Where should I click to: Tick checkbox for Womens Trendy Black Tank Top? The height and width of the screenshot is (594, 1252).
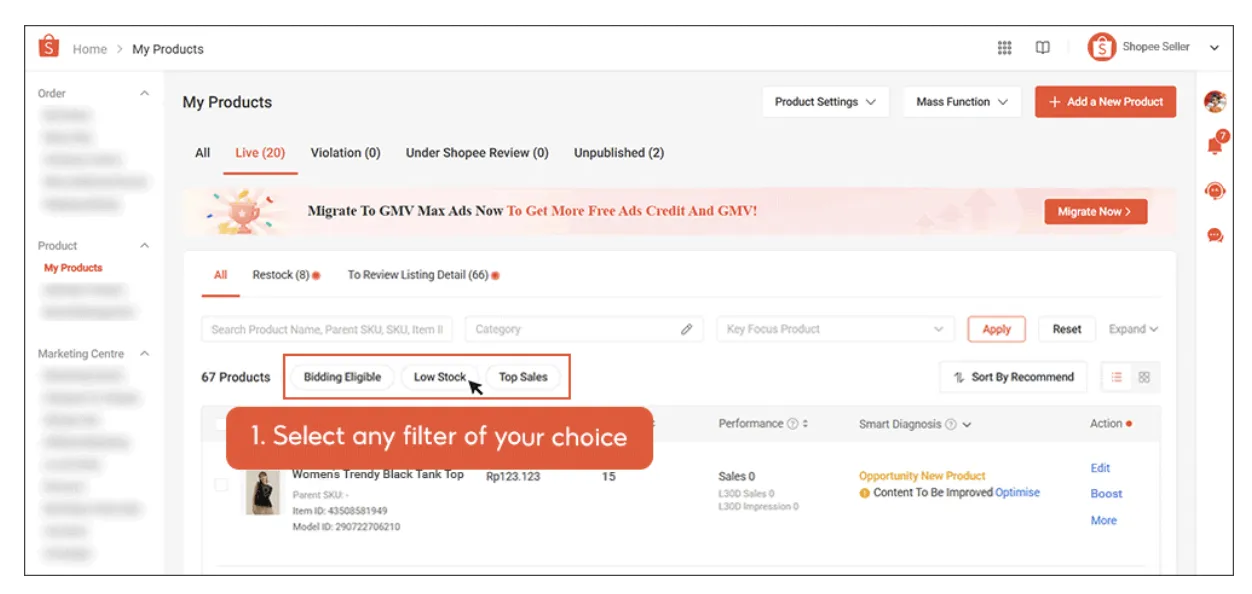tap(221, 485)
